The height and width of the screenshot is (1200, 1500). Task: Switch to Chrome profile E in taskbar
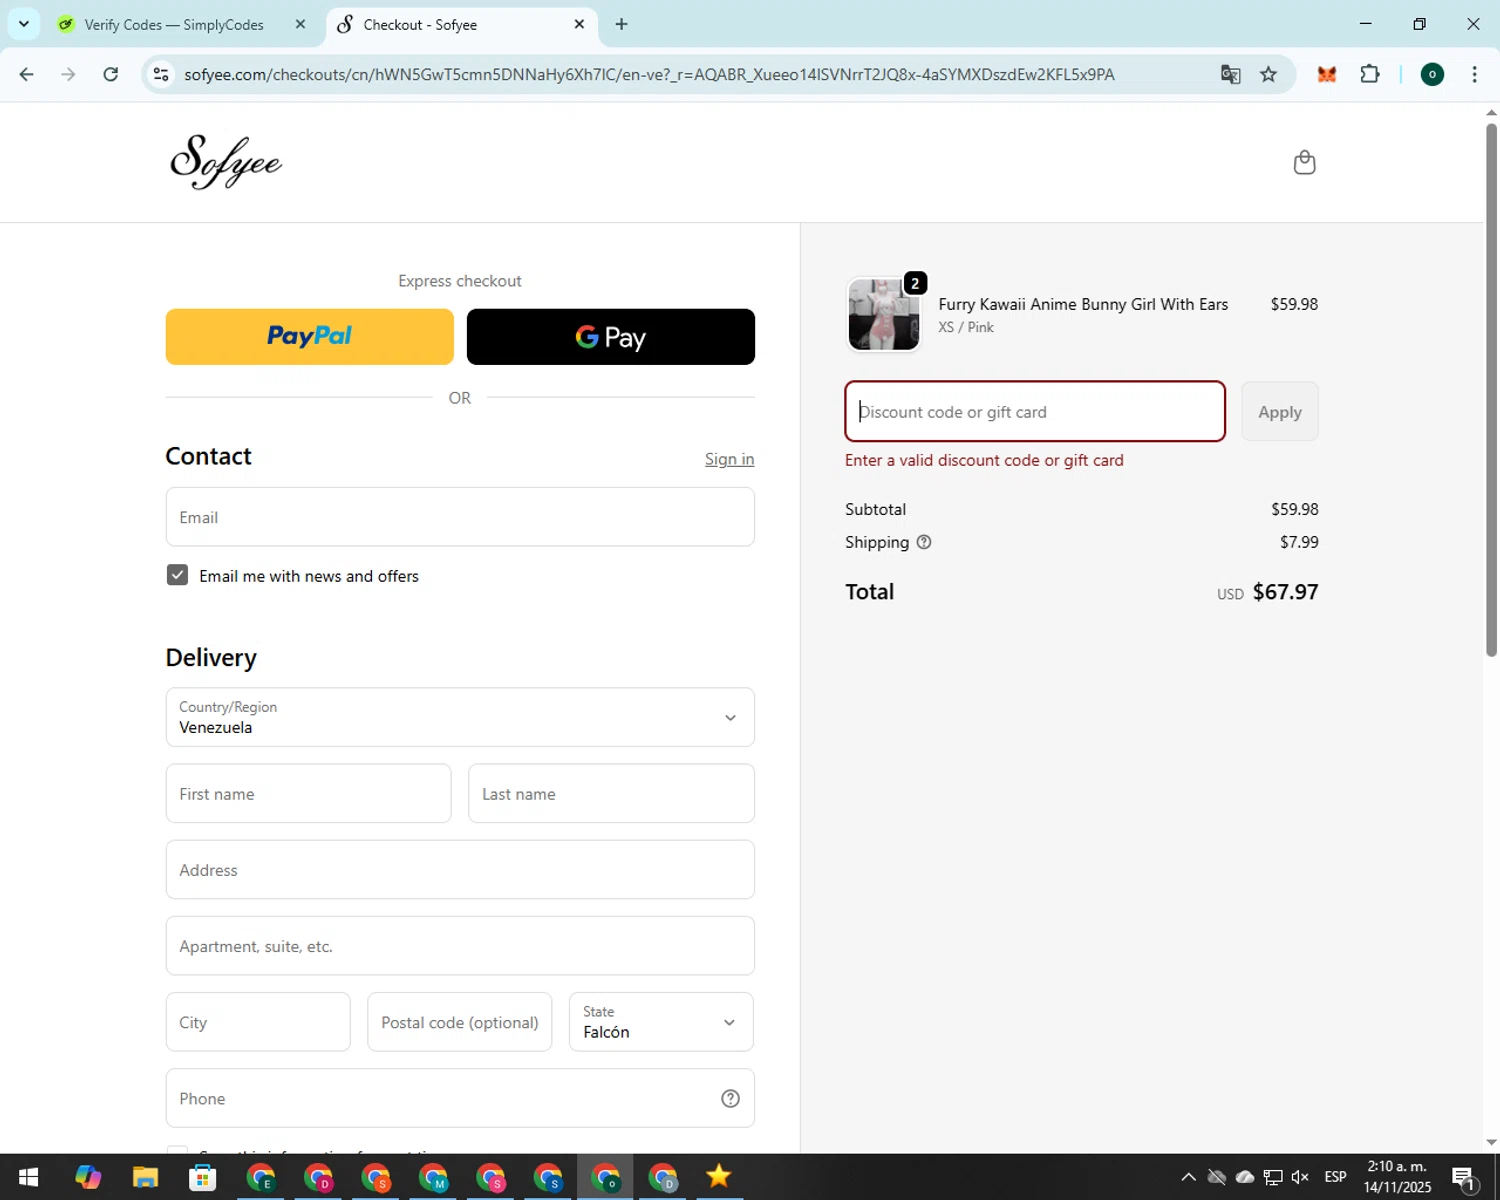(x=261, y=1177)
